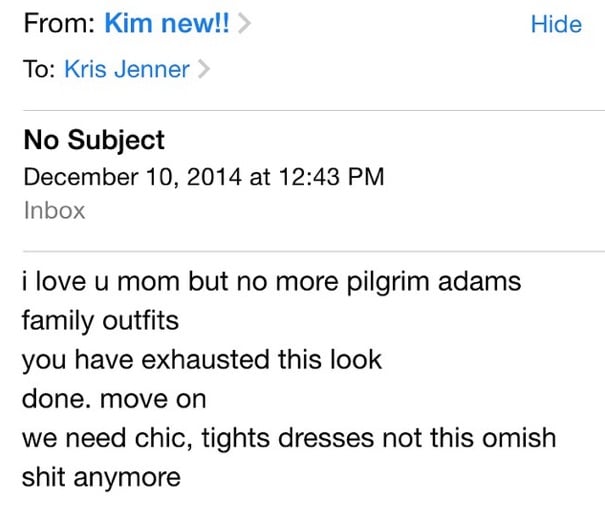Open sender contact Kim new!!

(x=167, y=24)
